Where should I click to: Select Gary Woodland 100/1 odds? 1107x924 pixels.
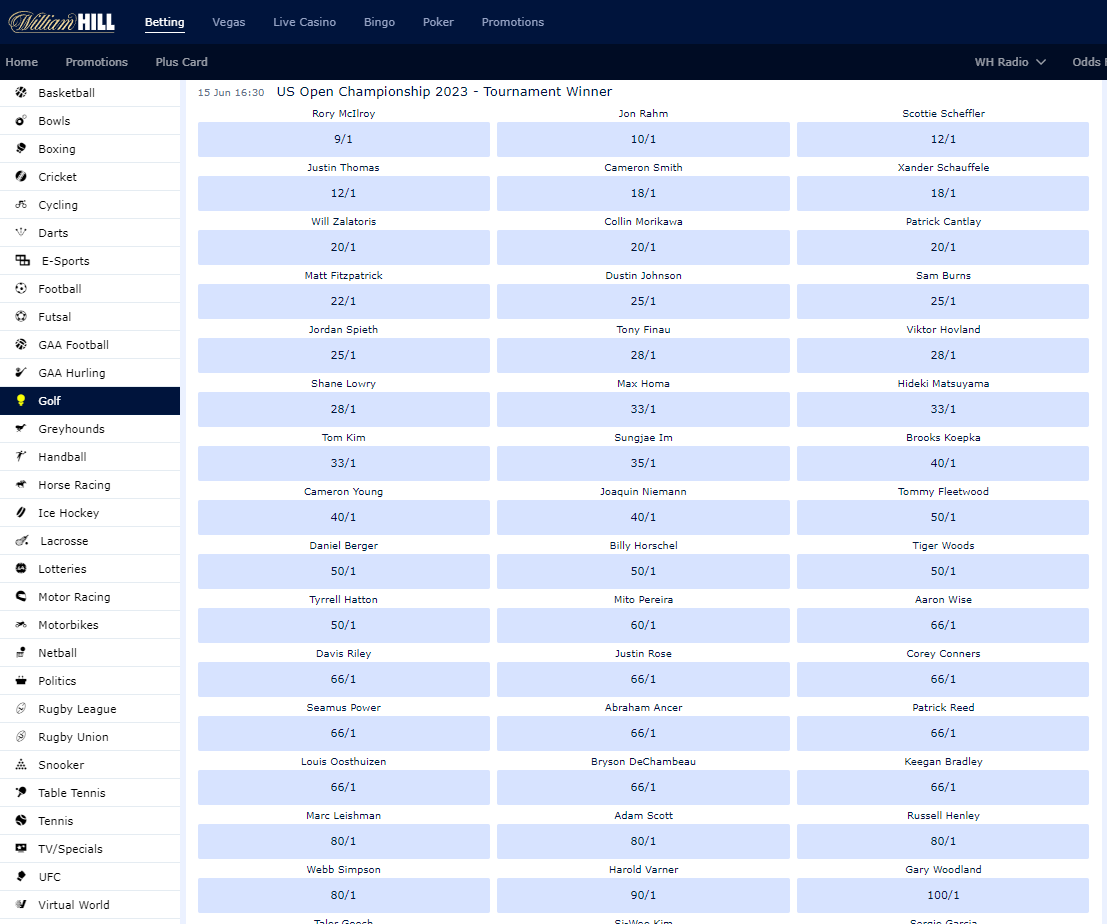pos(943,895)
